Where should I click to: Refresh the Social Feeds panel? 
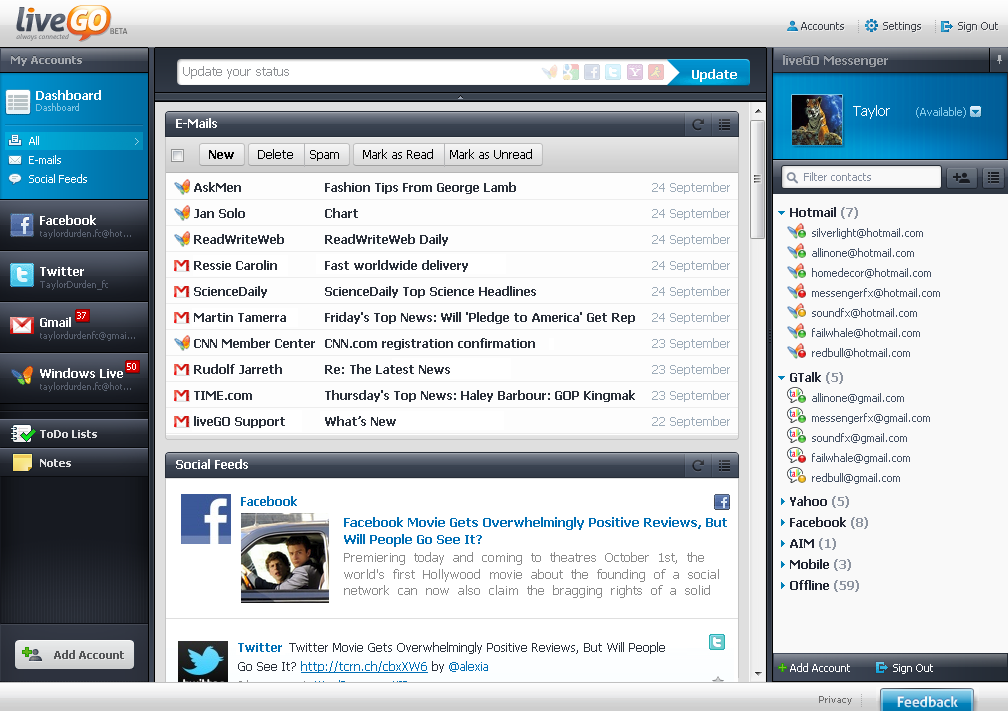coord(698,465)
